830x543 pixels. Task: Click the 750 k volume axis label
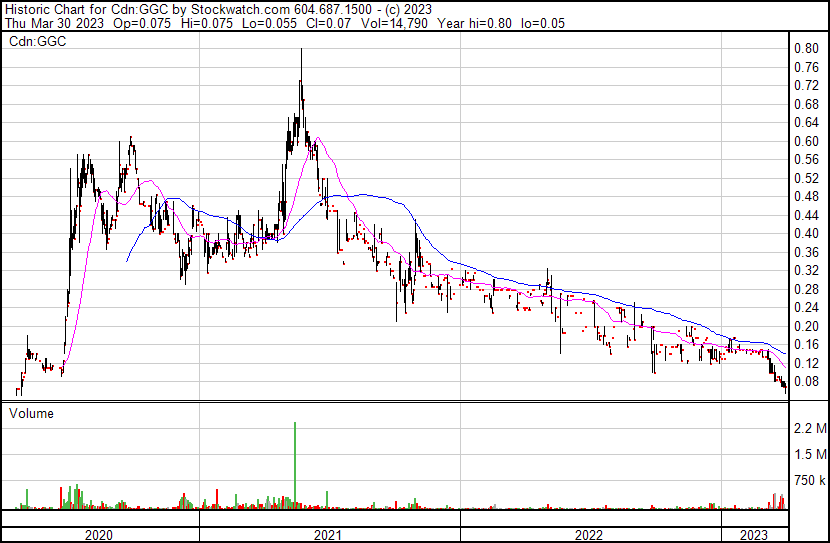(809, 481)
